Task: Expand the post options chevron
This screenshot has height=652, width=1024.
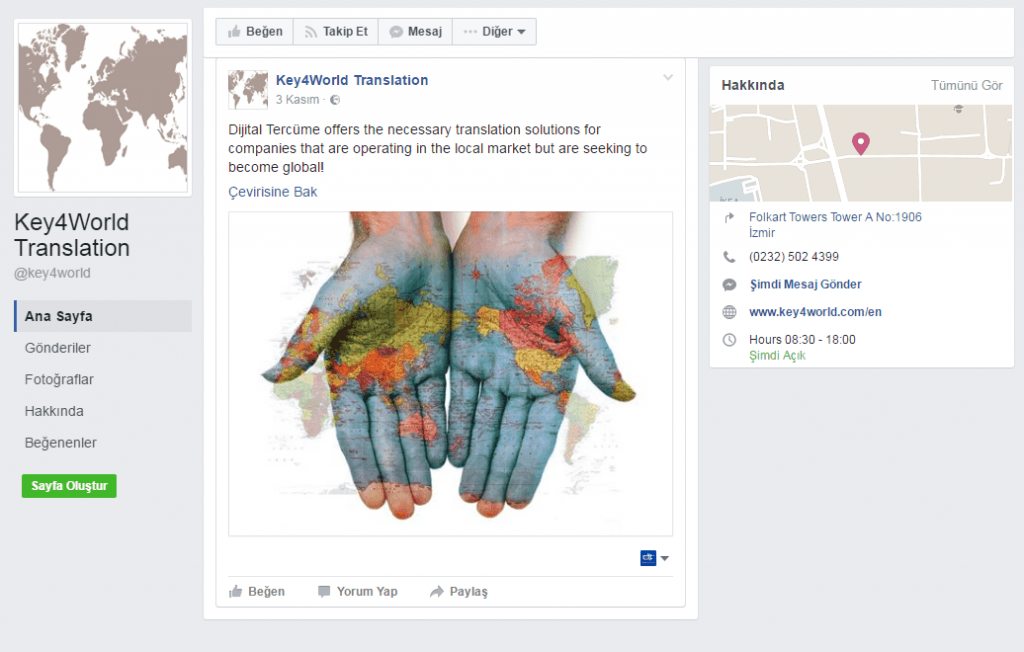Action: click(667, 76)
